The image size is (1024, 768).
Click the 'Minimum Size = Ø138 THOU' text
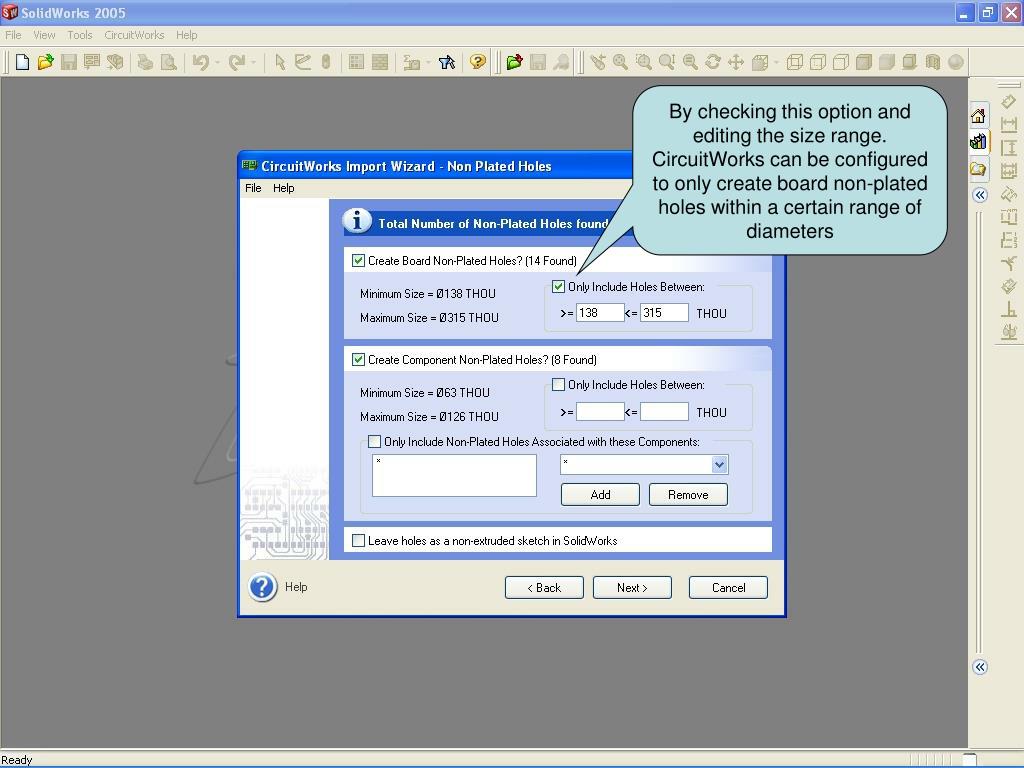point(428,294)
